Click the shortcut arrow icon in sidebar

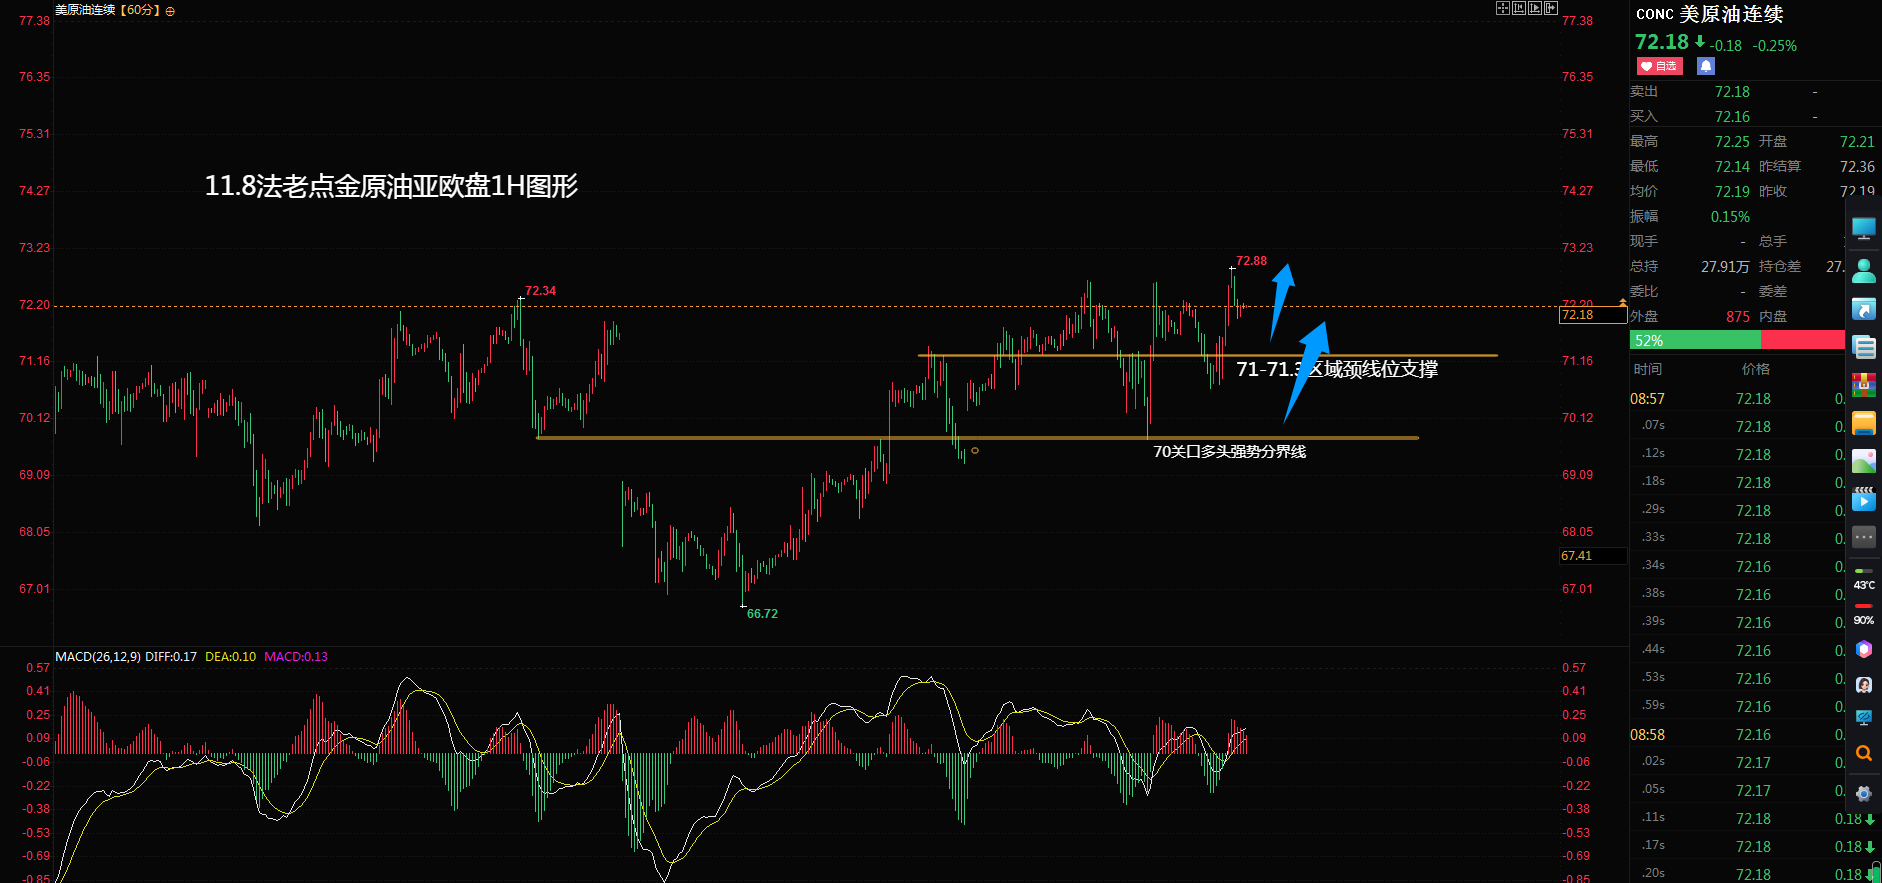click(1863, 309)
